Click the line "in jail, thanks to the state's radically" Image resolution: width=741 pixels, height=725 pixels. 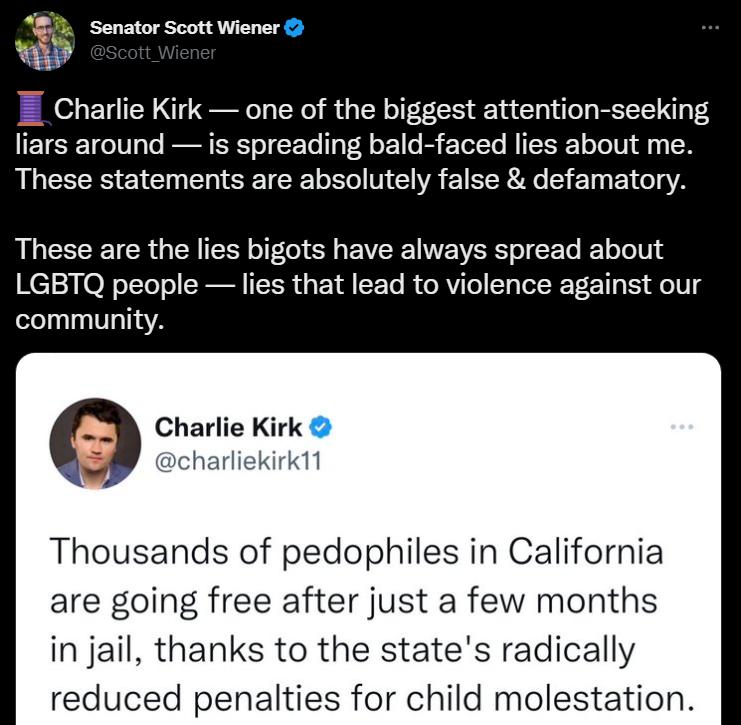point(343,650)
